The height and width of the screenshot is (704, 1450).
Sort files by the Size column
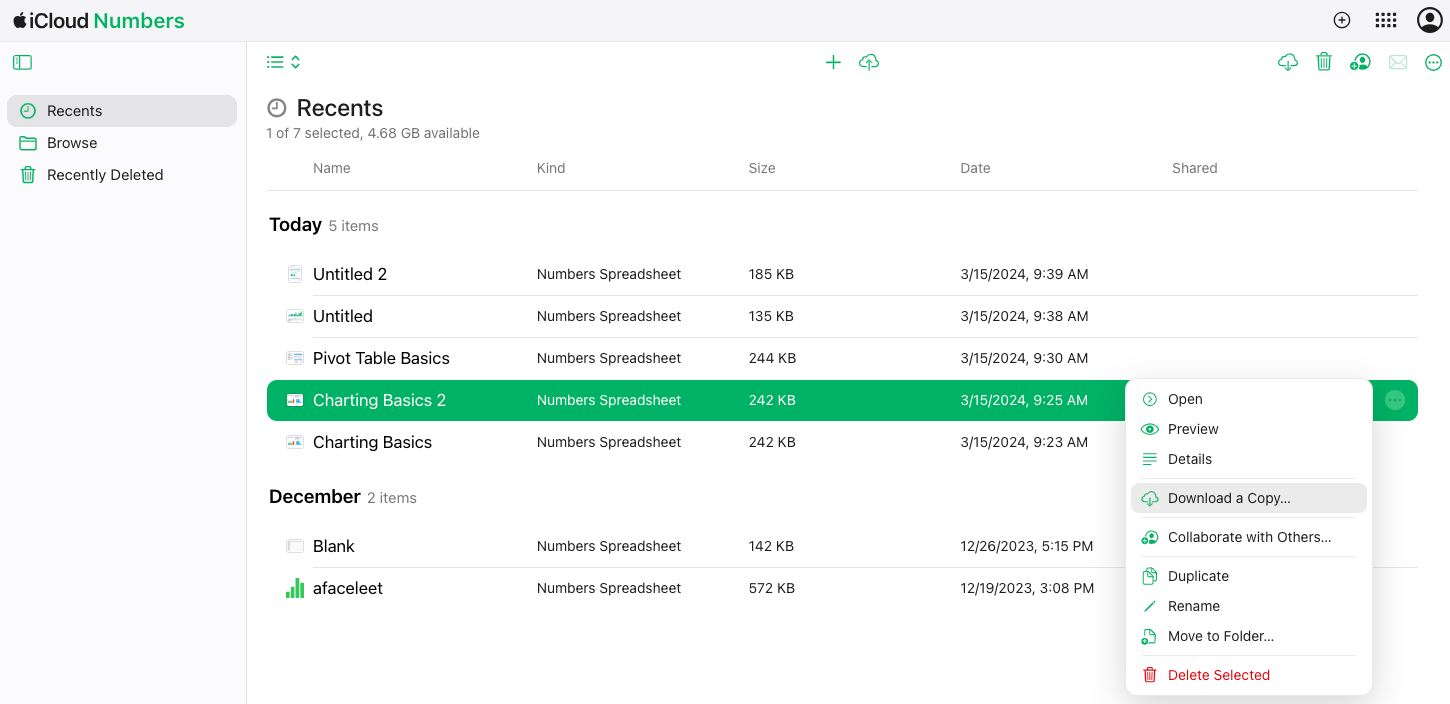762,168
